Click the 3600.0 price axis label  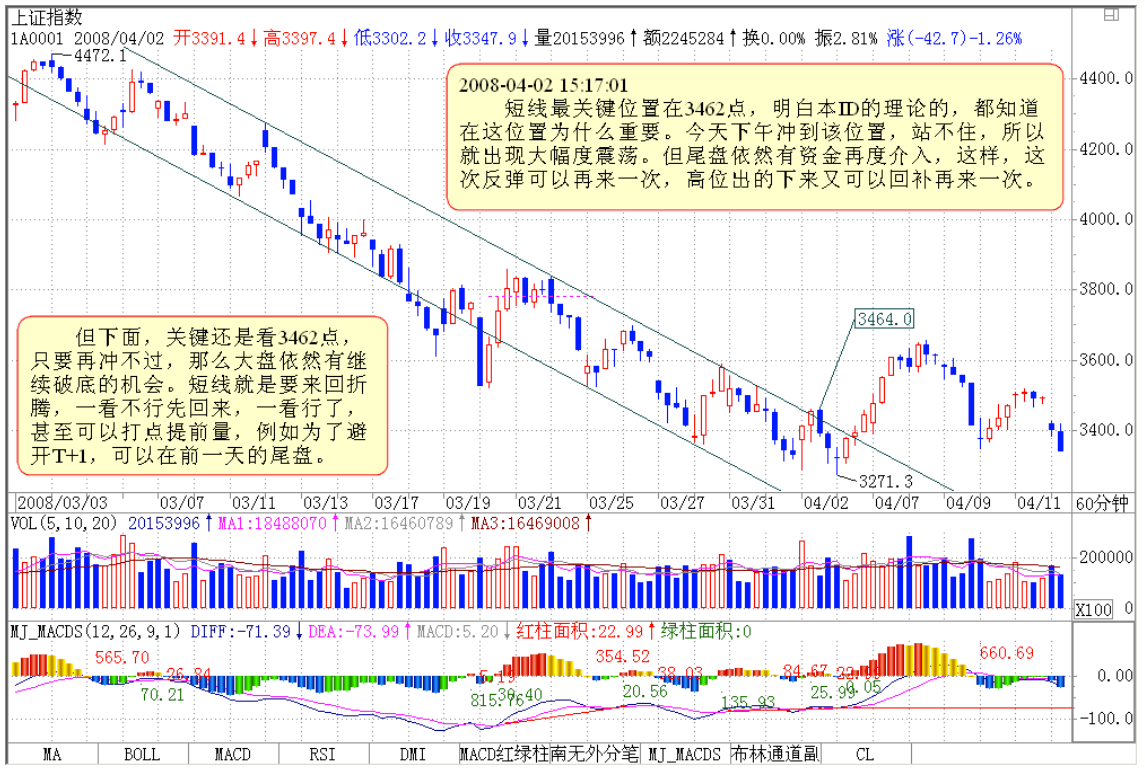click(x=1106, y=360)
